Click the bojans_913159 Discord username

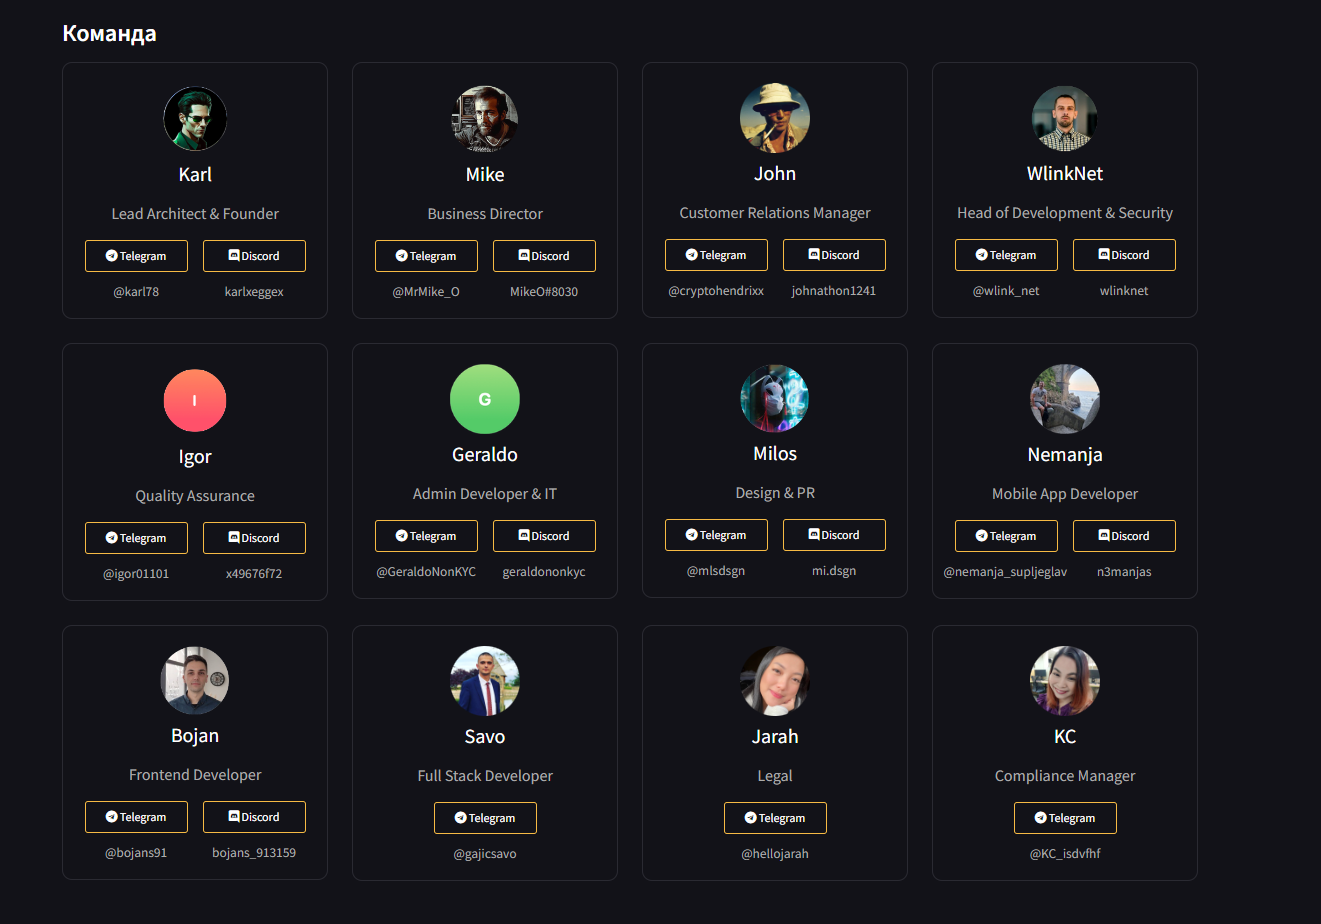(254, 853)
